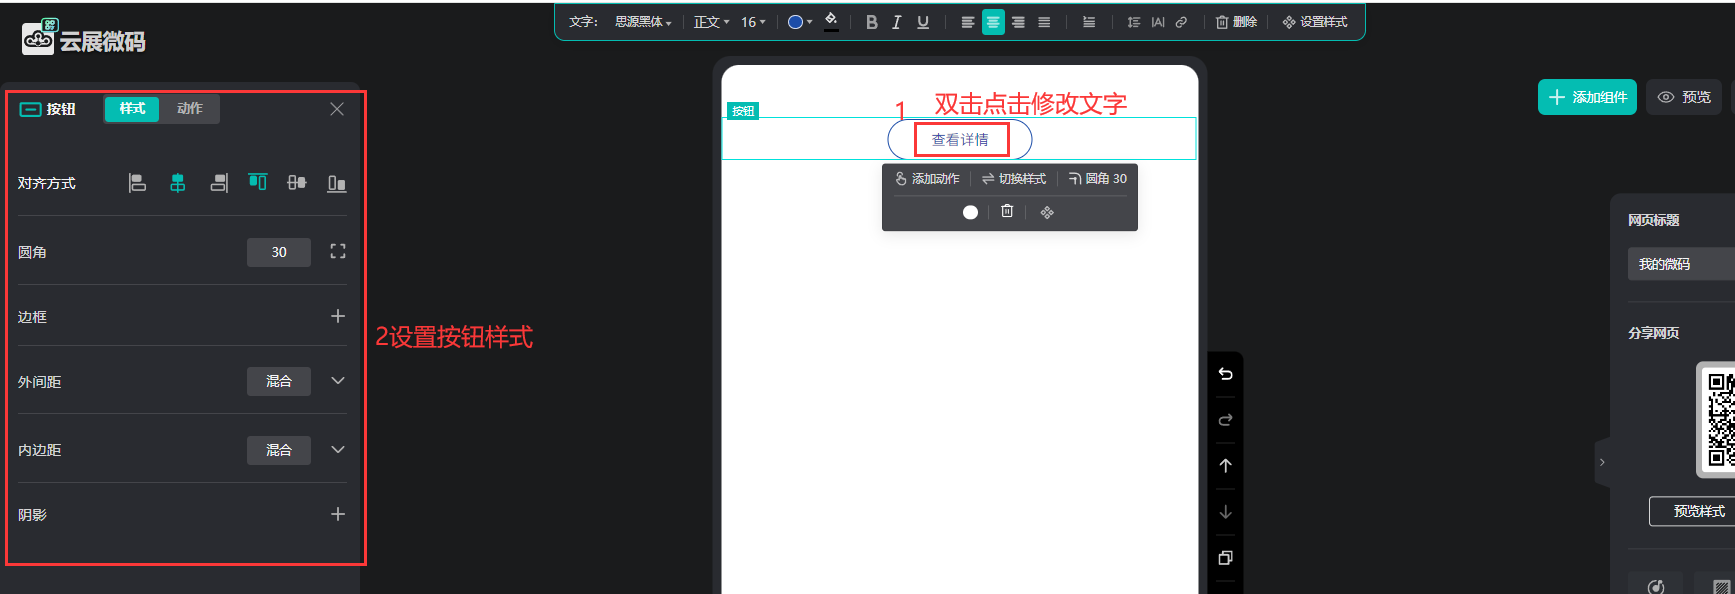Click the vertical center alignment icon

click(297, 183)
